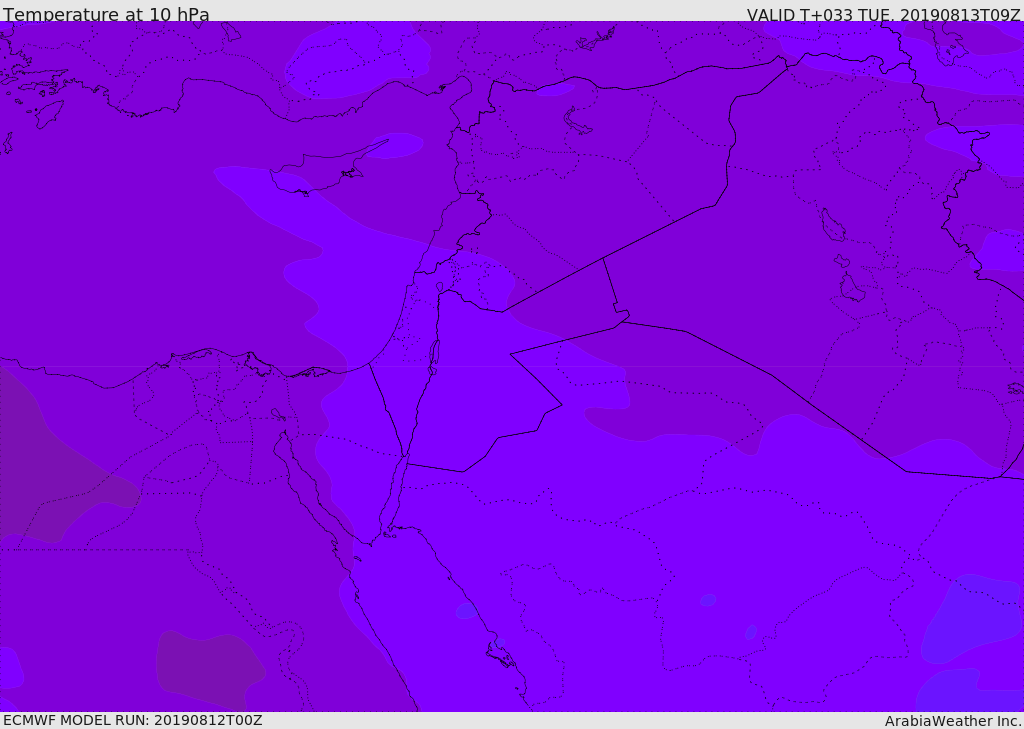Image resolution: width=1024 pixels, height=729 pixels.
Task: Click the 'ArabiaWeather Inc.' credit text
Action: click(953, 721)
